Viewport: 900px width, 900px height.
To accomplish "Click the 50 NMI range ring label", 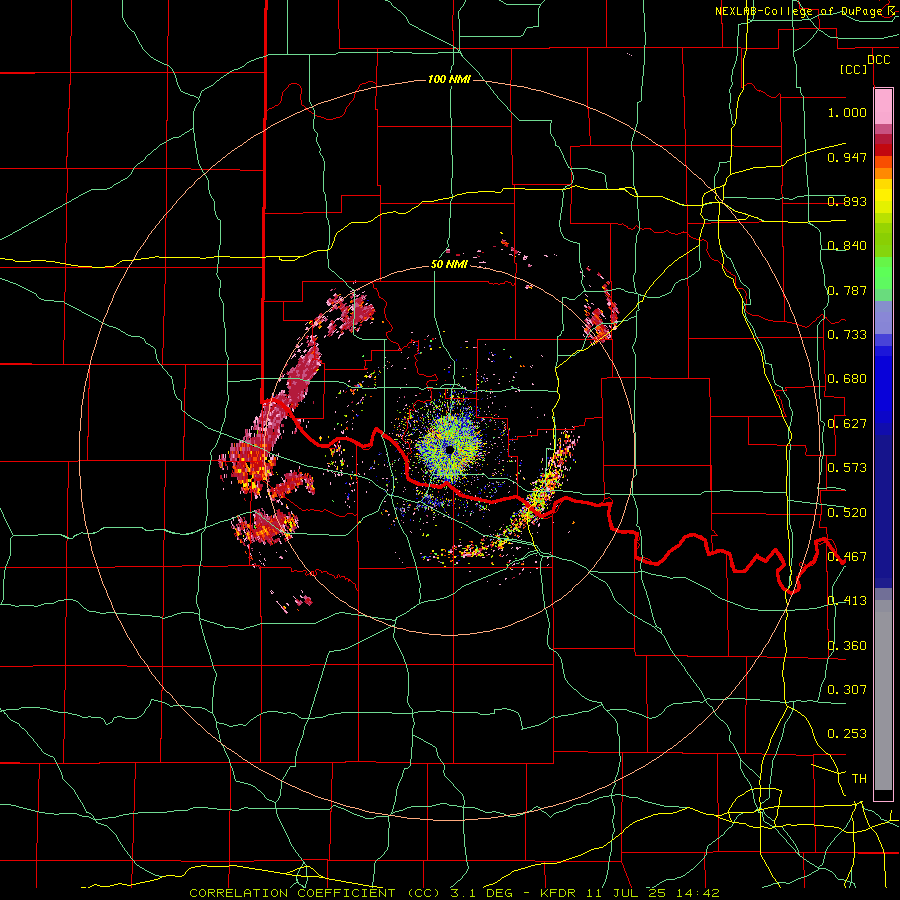I will pyautogui.click(x=449, y=265).
